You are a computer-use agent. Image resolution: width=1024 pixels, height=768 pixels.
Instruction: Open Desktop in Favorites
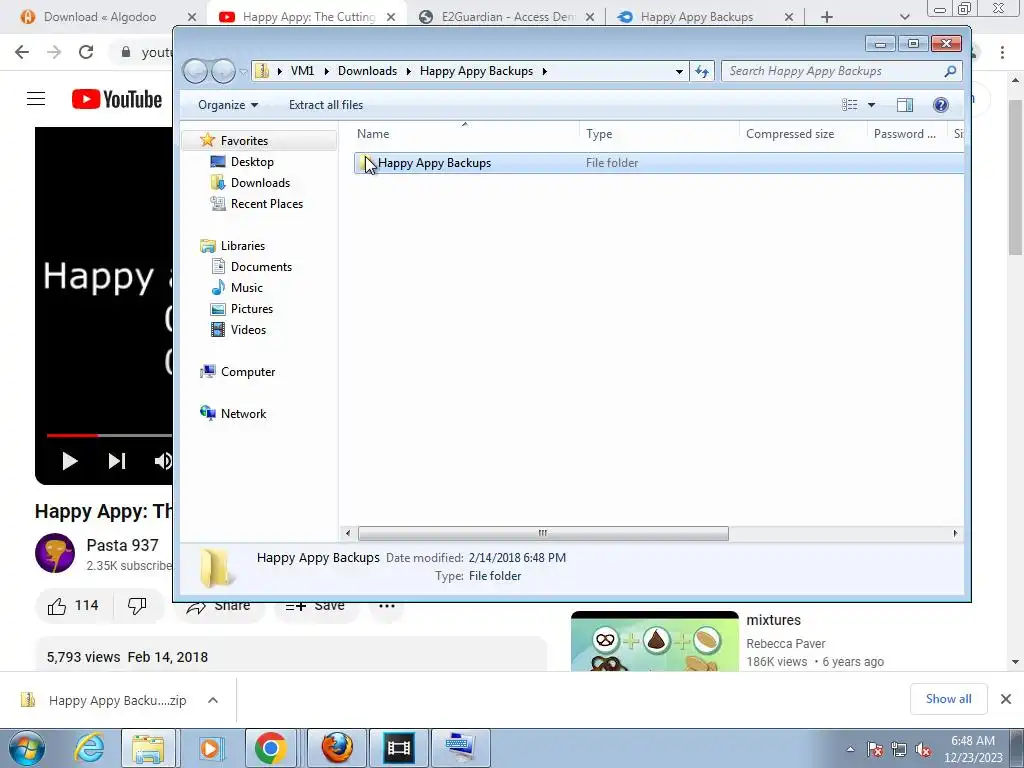pos(252,161)
